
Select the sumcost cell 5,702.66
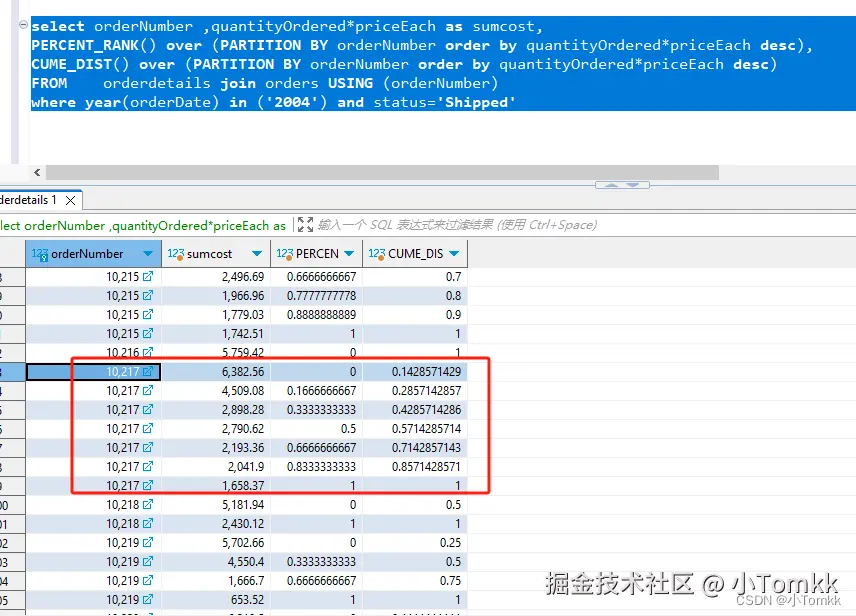216,543
